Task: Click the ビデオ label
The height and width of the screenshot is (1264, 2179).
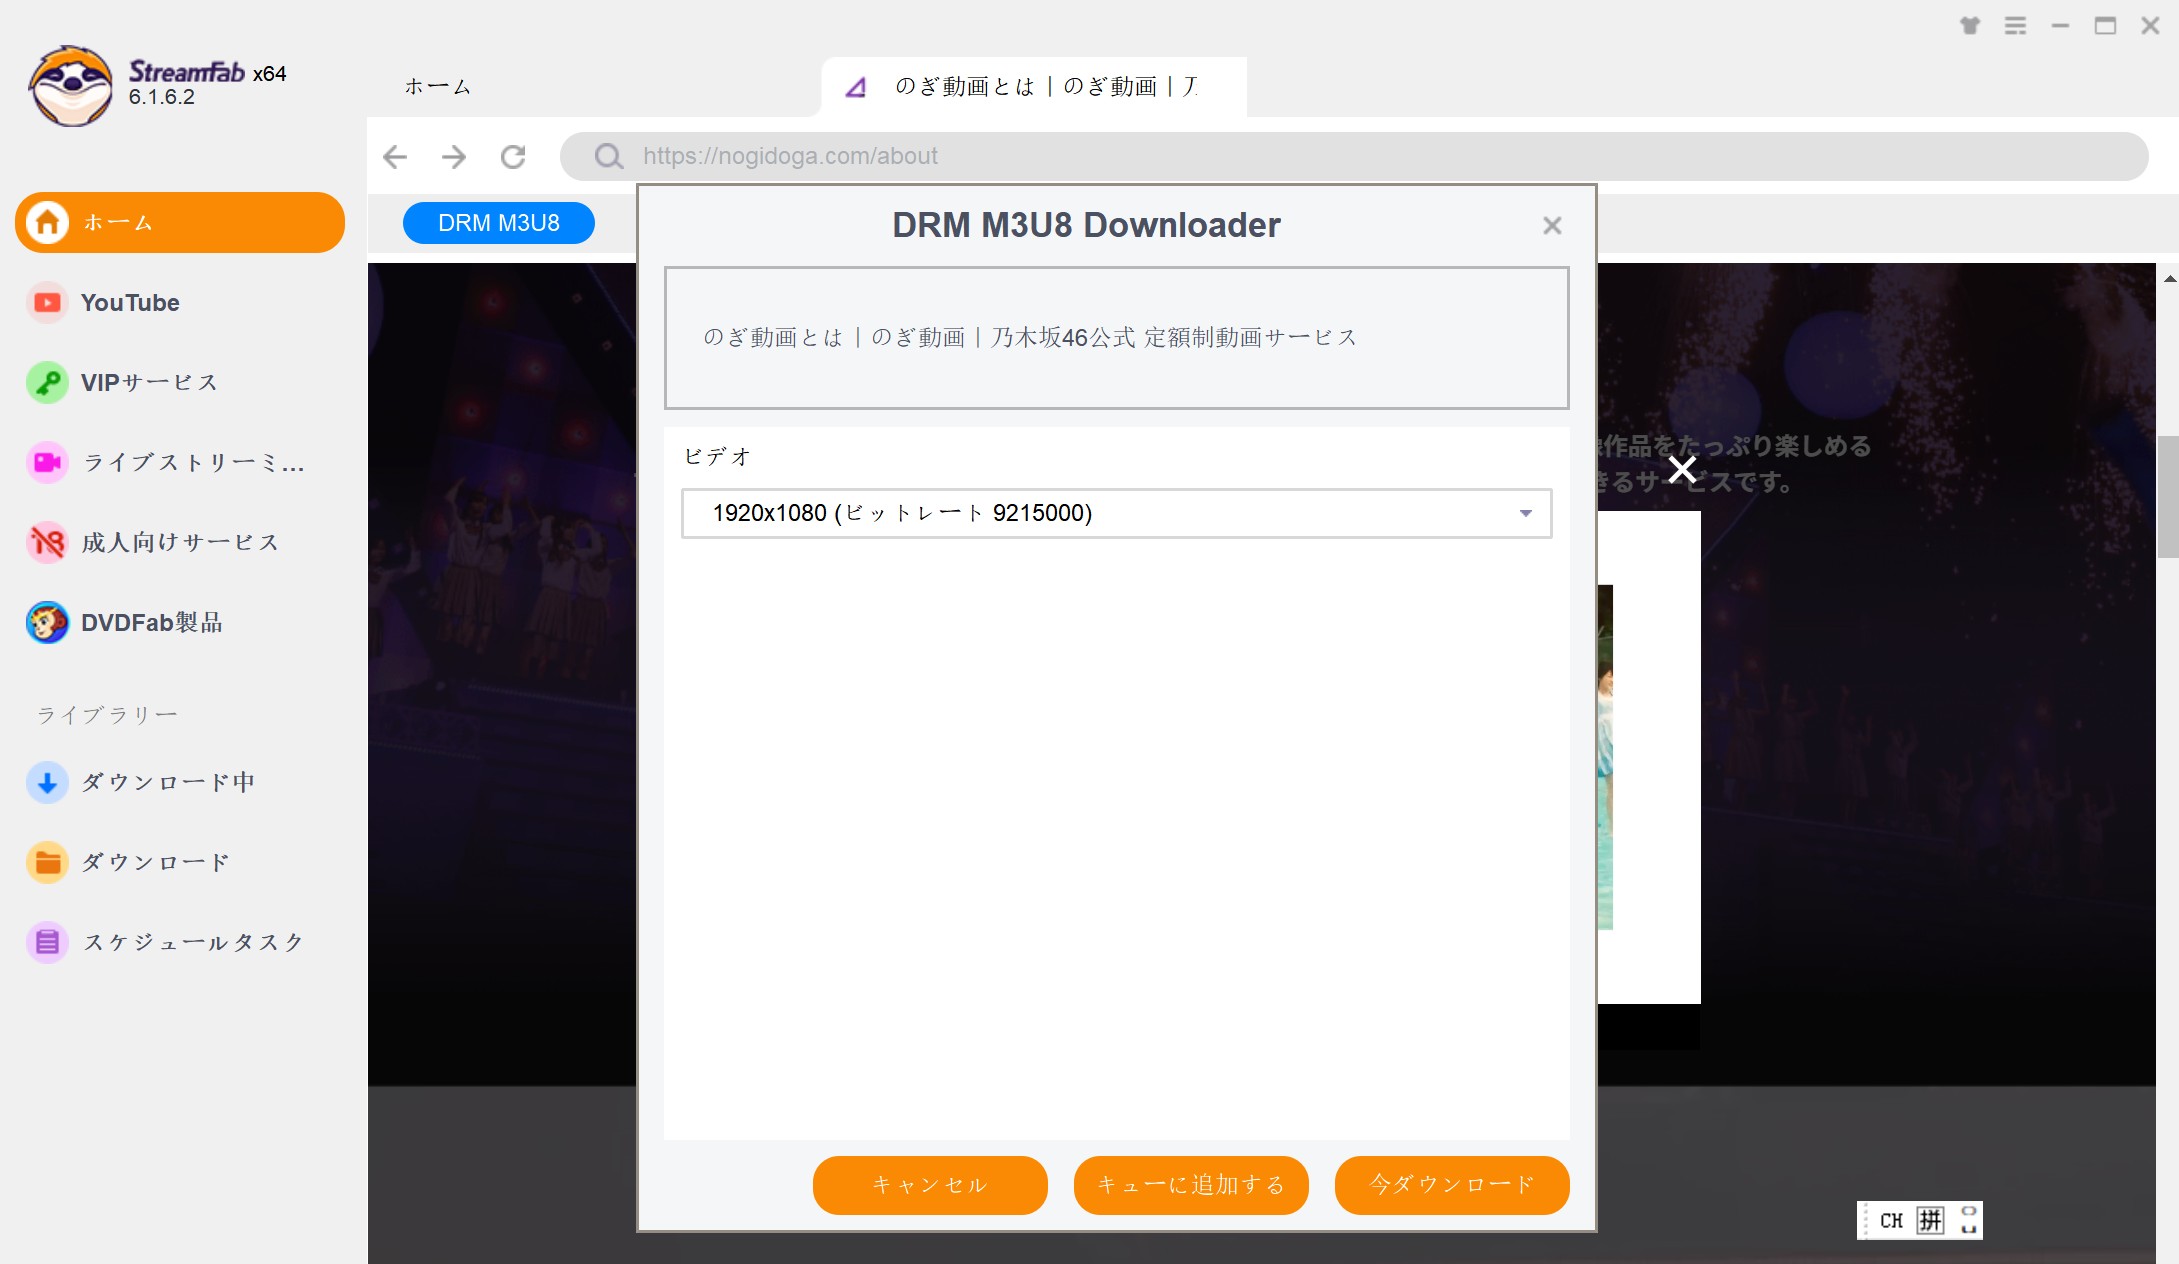Action: pyautogui.click(x=717, y=457)
